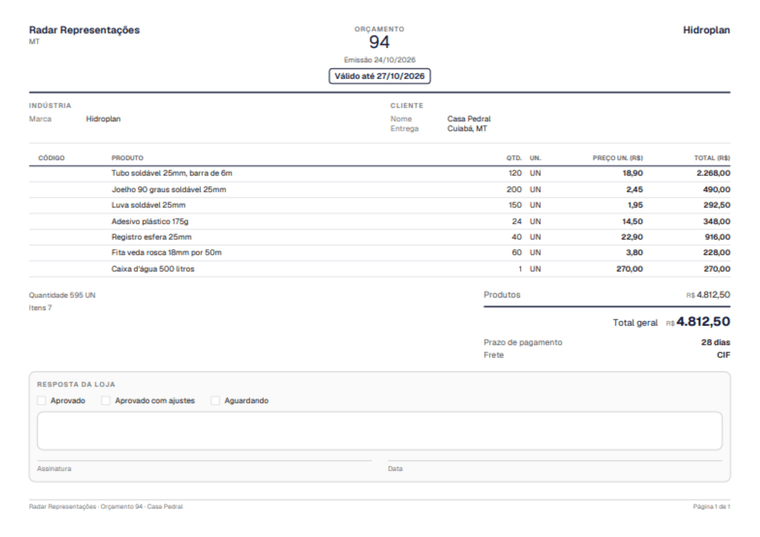This screenshot has height=537, width=760.
Task: Click unit price 1,95
Action: (x=635, y=205)
